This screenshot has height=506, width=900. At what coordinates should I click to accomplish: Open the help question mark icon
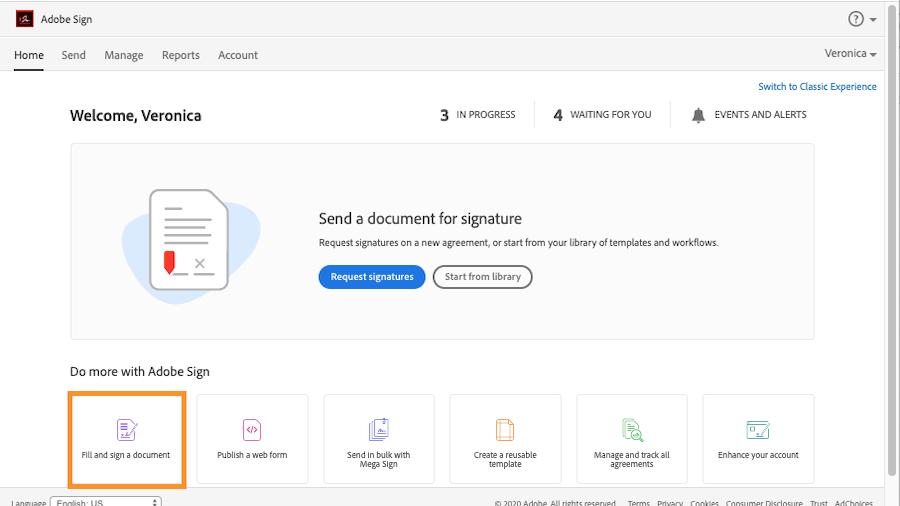tap(856, 19)
